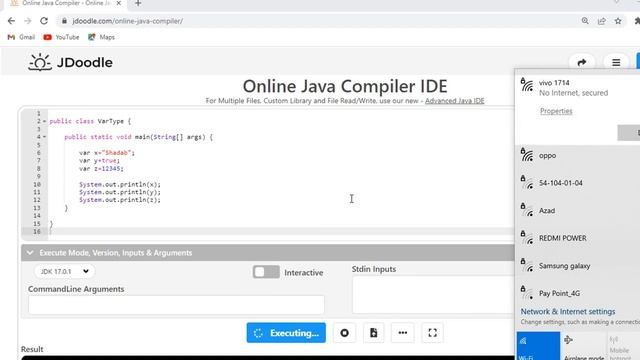Image resolution: width=640 pixels, height=360 pixels.
Task: Open Network & Internet settings
Action: click(x=568, y=311)
